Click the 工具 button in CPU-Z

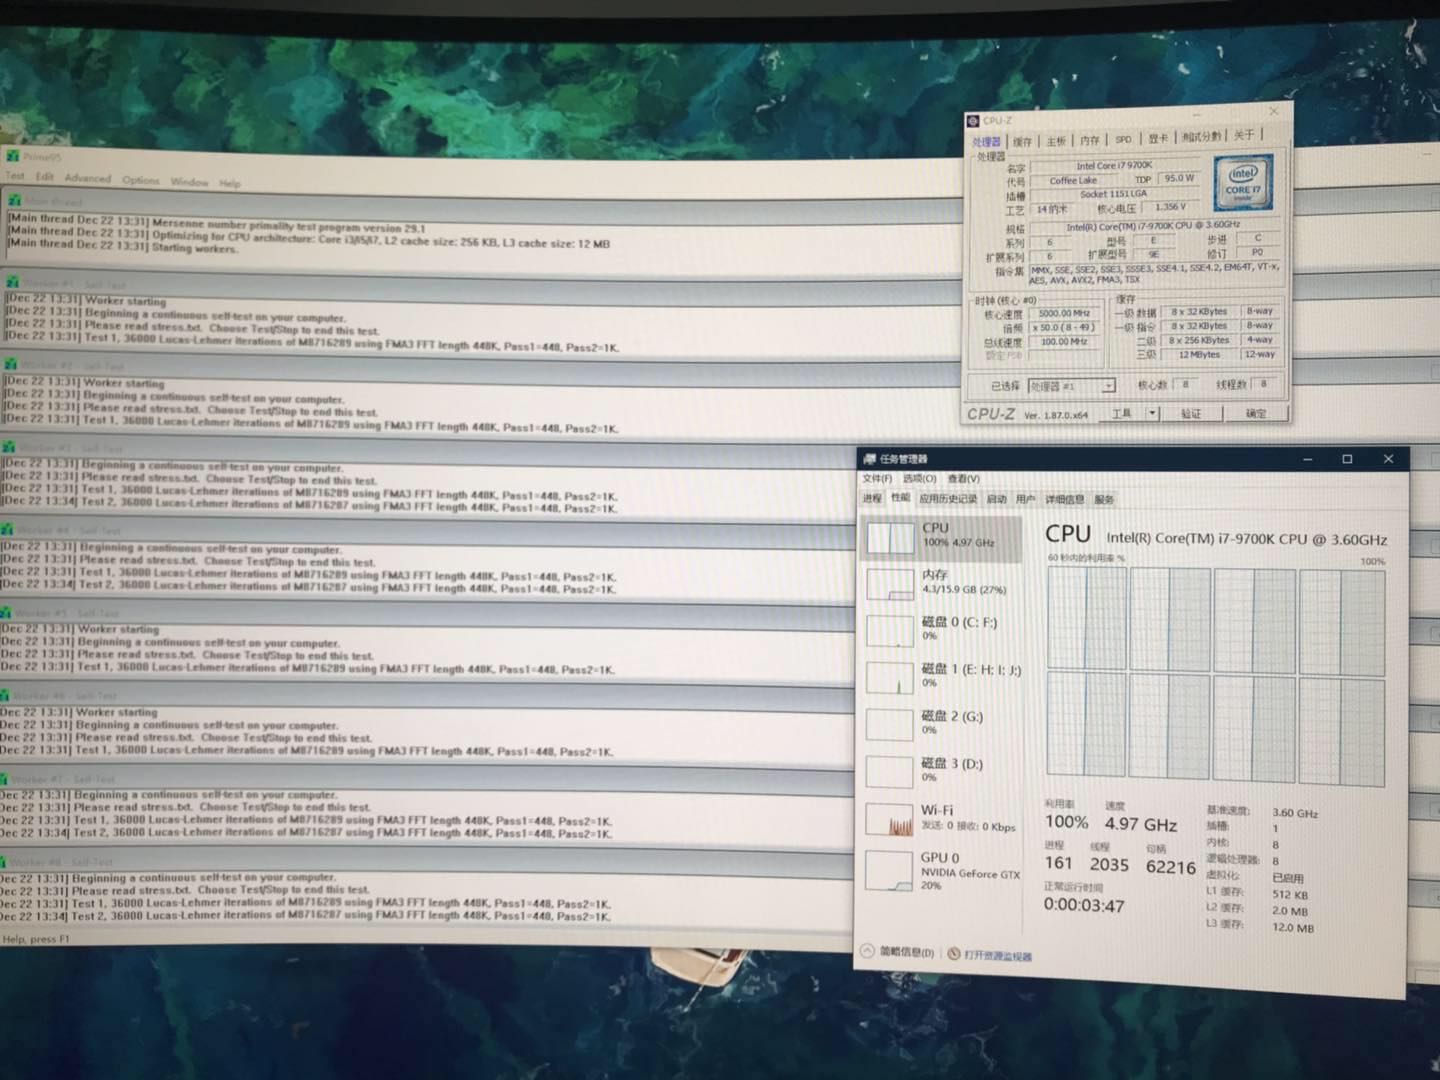(x=1121, y=413)
